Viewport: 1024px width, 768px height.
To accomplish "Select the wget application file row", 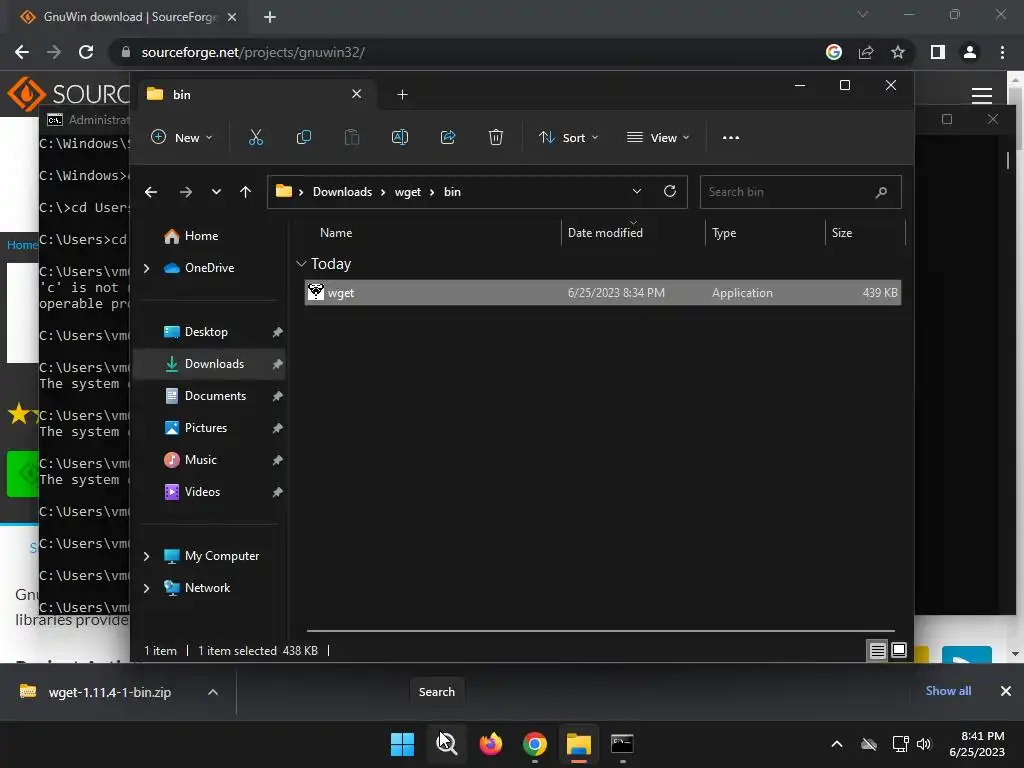I will click(603, 293).
